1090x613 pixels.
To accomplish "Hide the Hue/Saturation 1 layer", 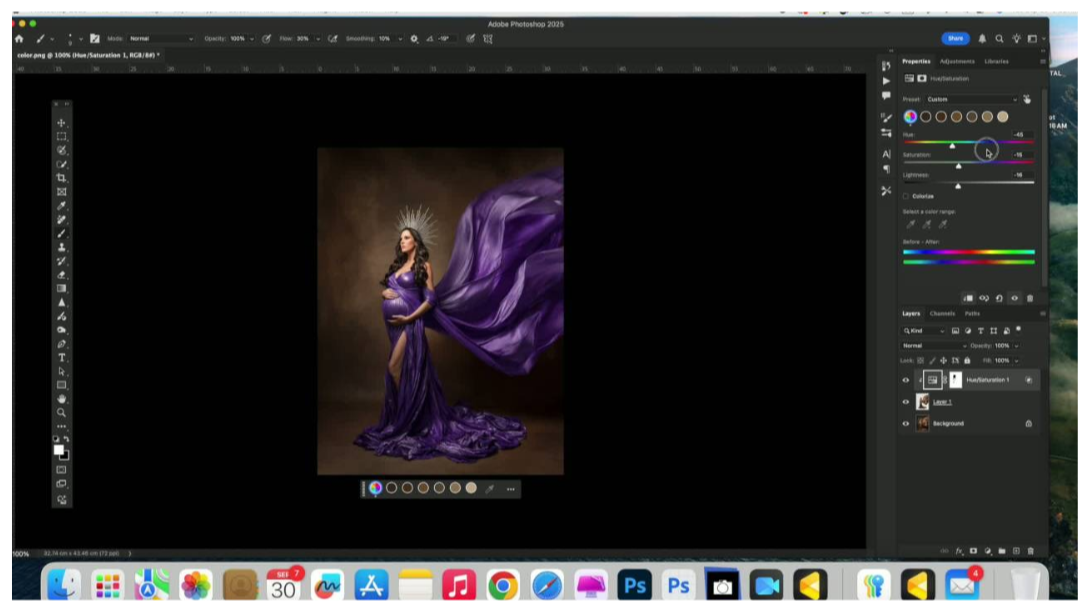I will point(906,380).
